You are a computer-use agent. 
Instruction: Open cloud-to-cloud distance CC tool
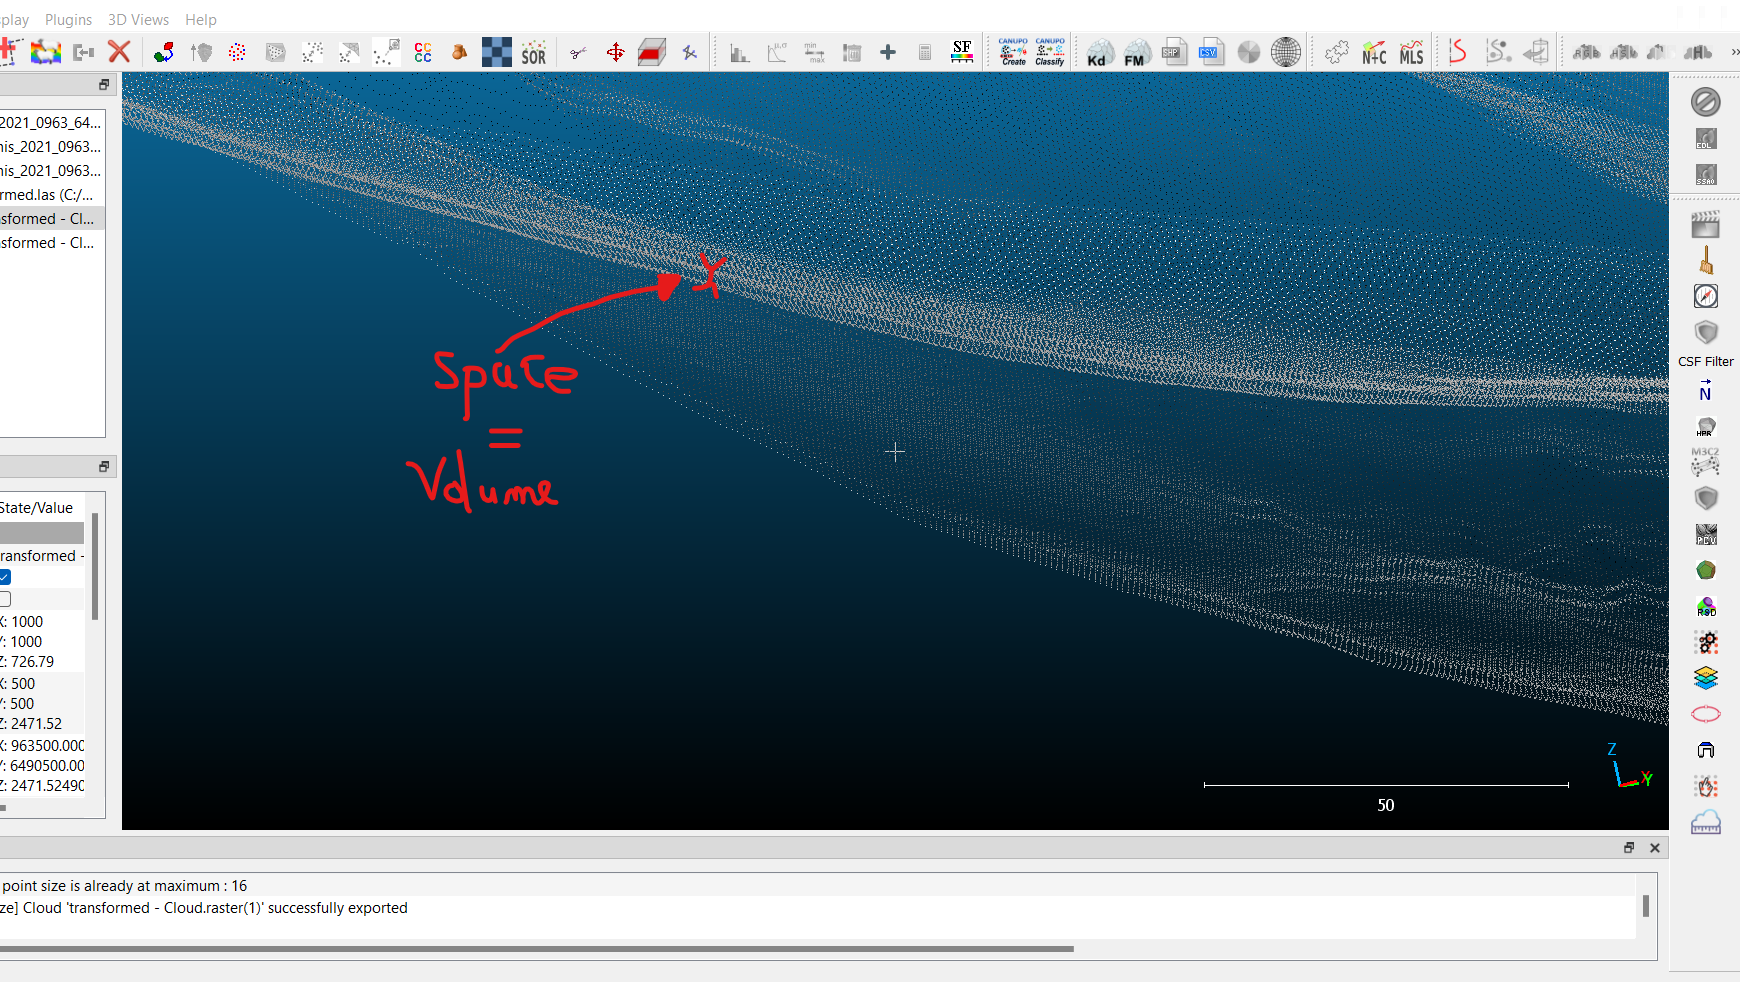[x=423, y=52]
